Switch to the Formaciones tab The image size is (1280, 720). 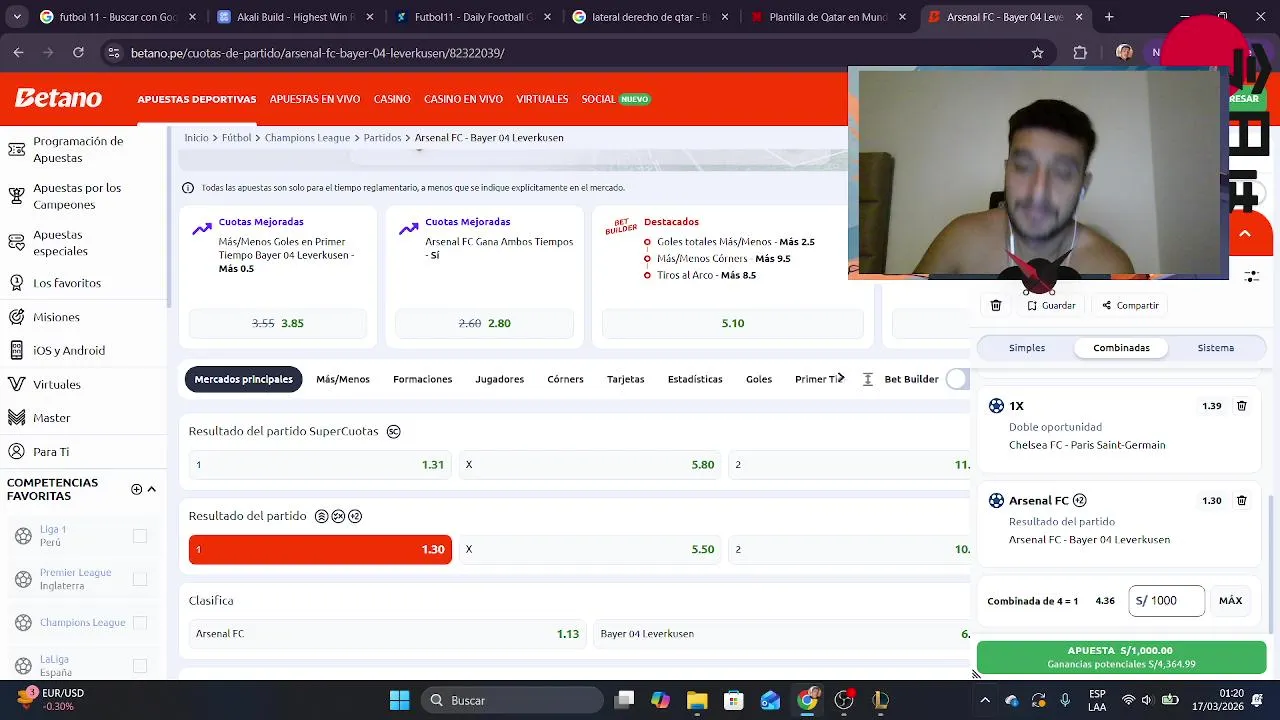point(422,379)
